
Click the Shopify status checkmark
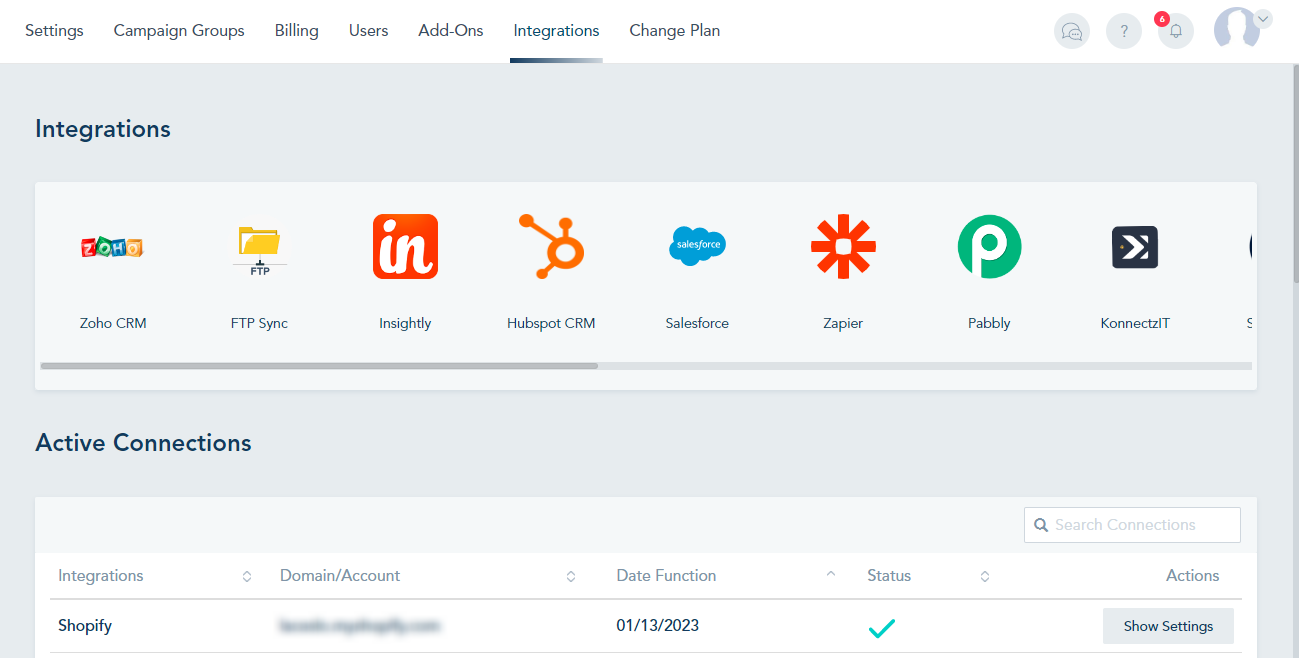(x=882, y=628)
